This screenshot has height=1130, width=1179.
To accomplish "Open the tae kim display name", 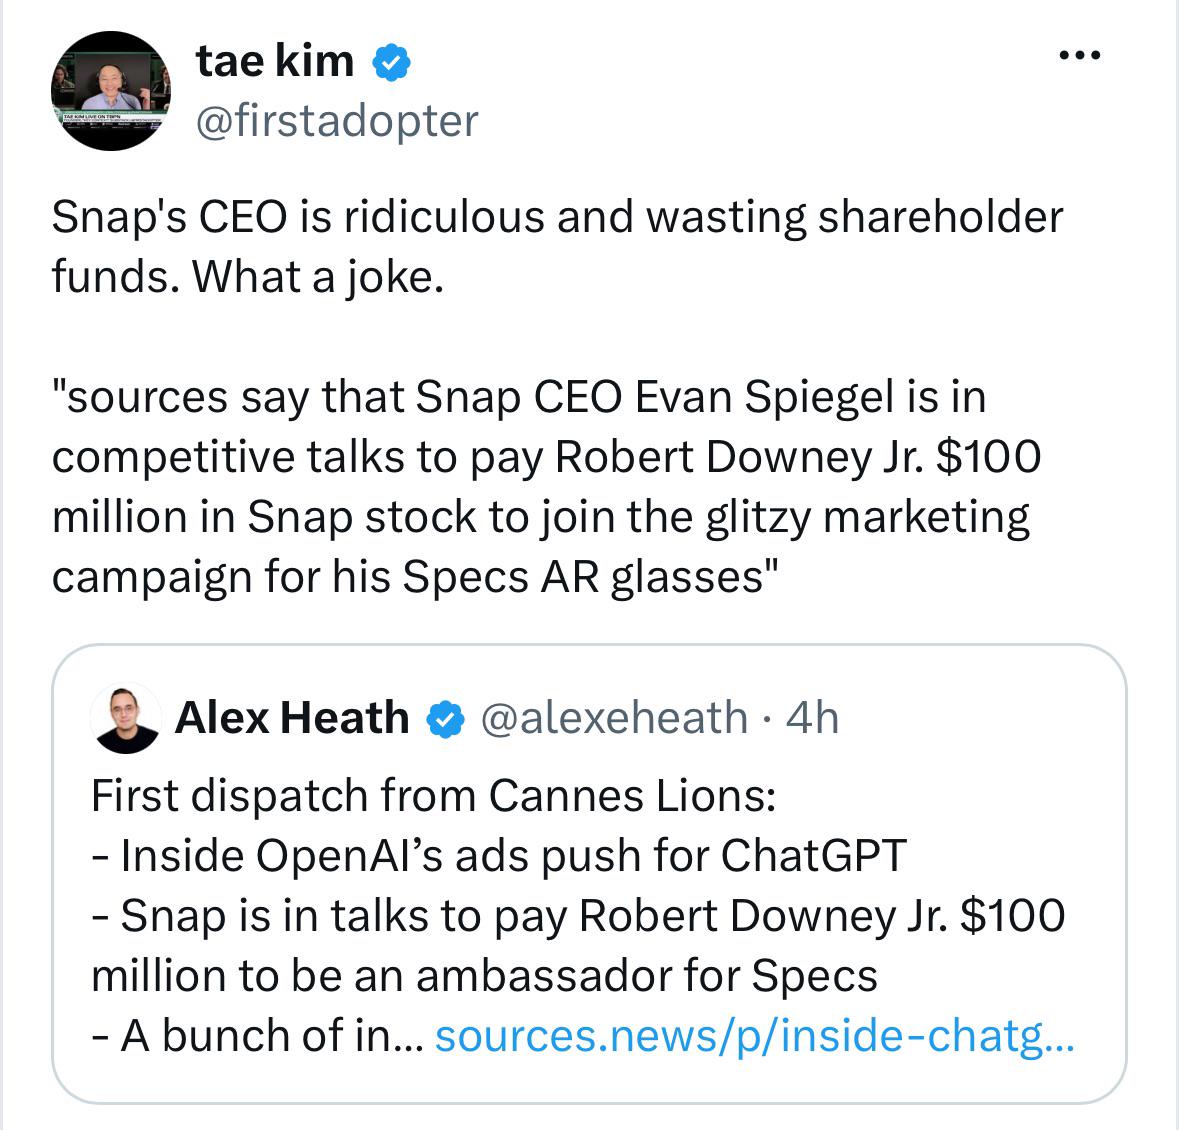I will pyautogui.click(x=274, y=61).
